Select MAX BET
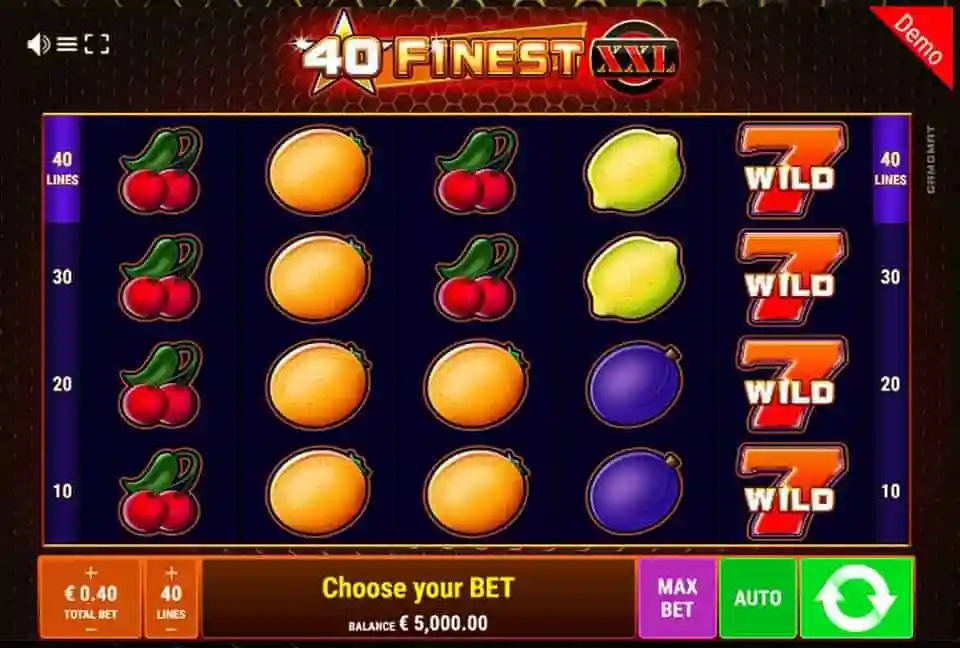 click(677, 598)
